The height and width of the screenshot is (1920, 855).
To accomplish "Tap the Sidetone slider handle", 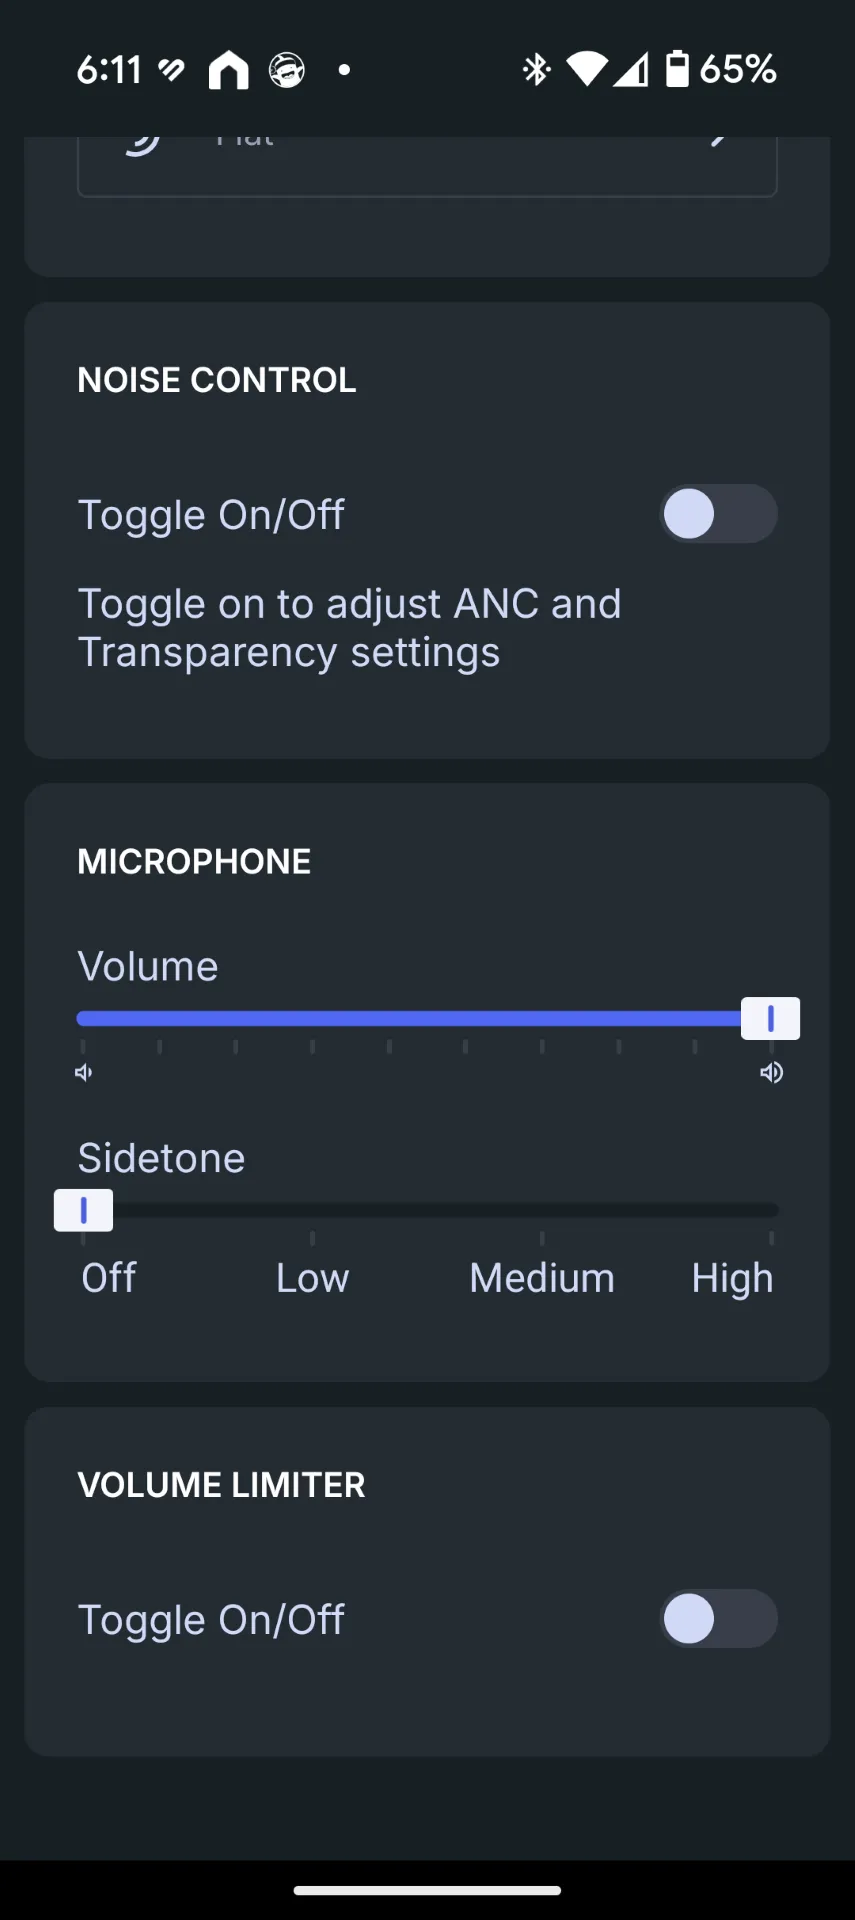I will (83, 1210).
